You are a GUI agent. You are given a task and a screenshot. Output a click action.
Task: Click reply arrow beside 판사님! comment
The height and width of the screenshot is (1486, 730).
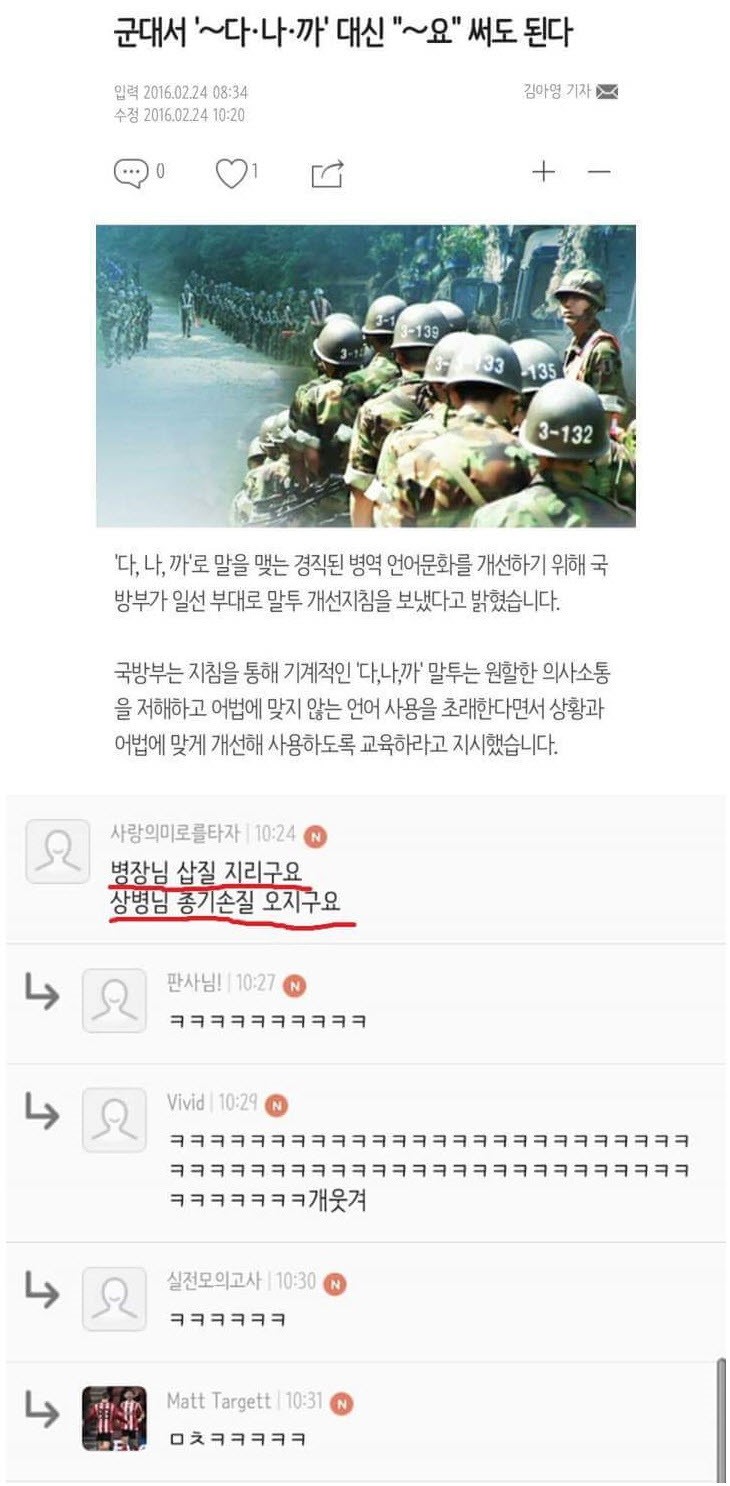[41, 994]
